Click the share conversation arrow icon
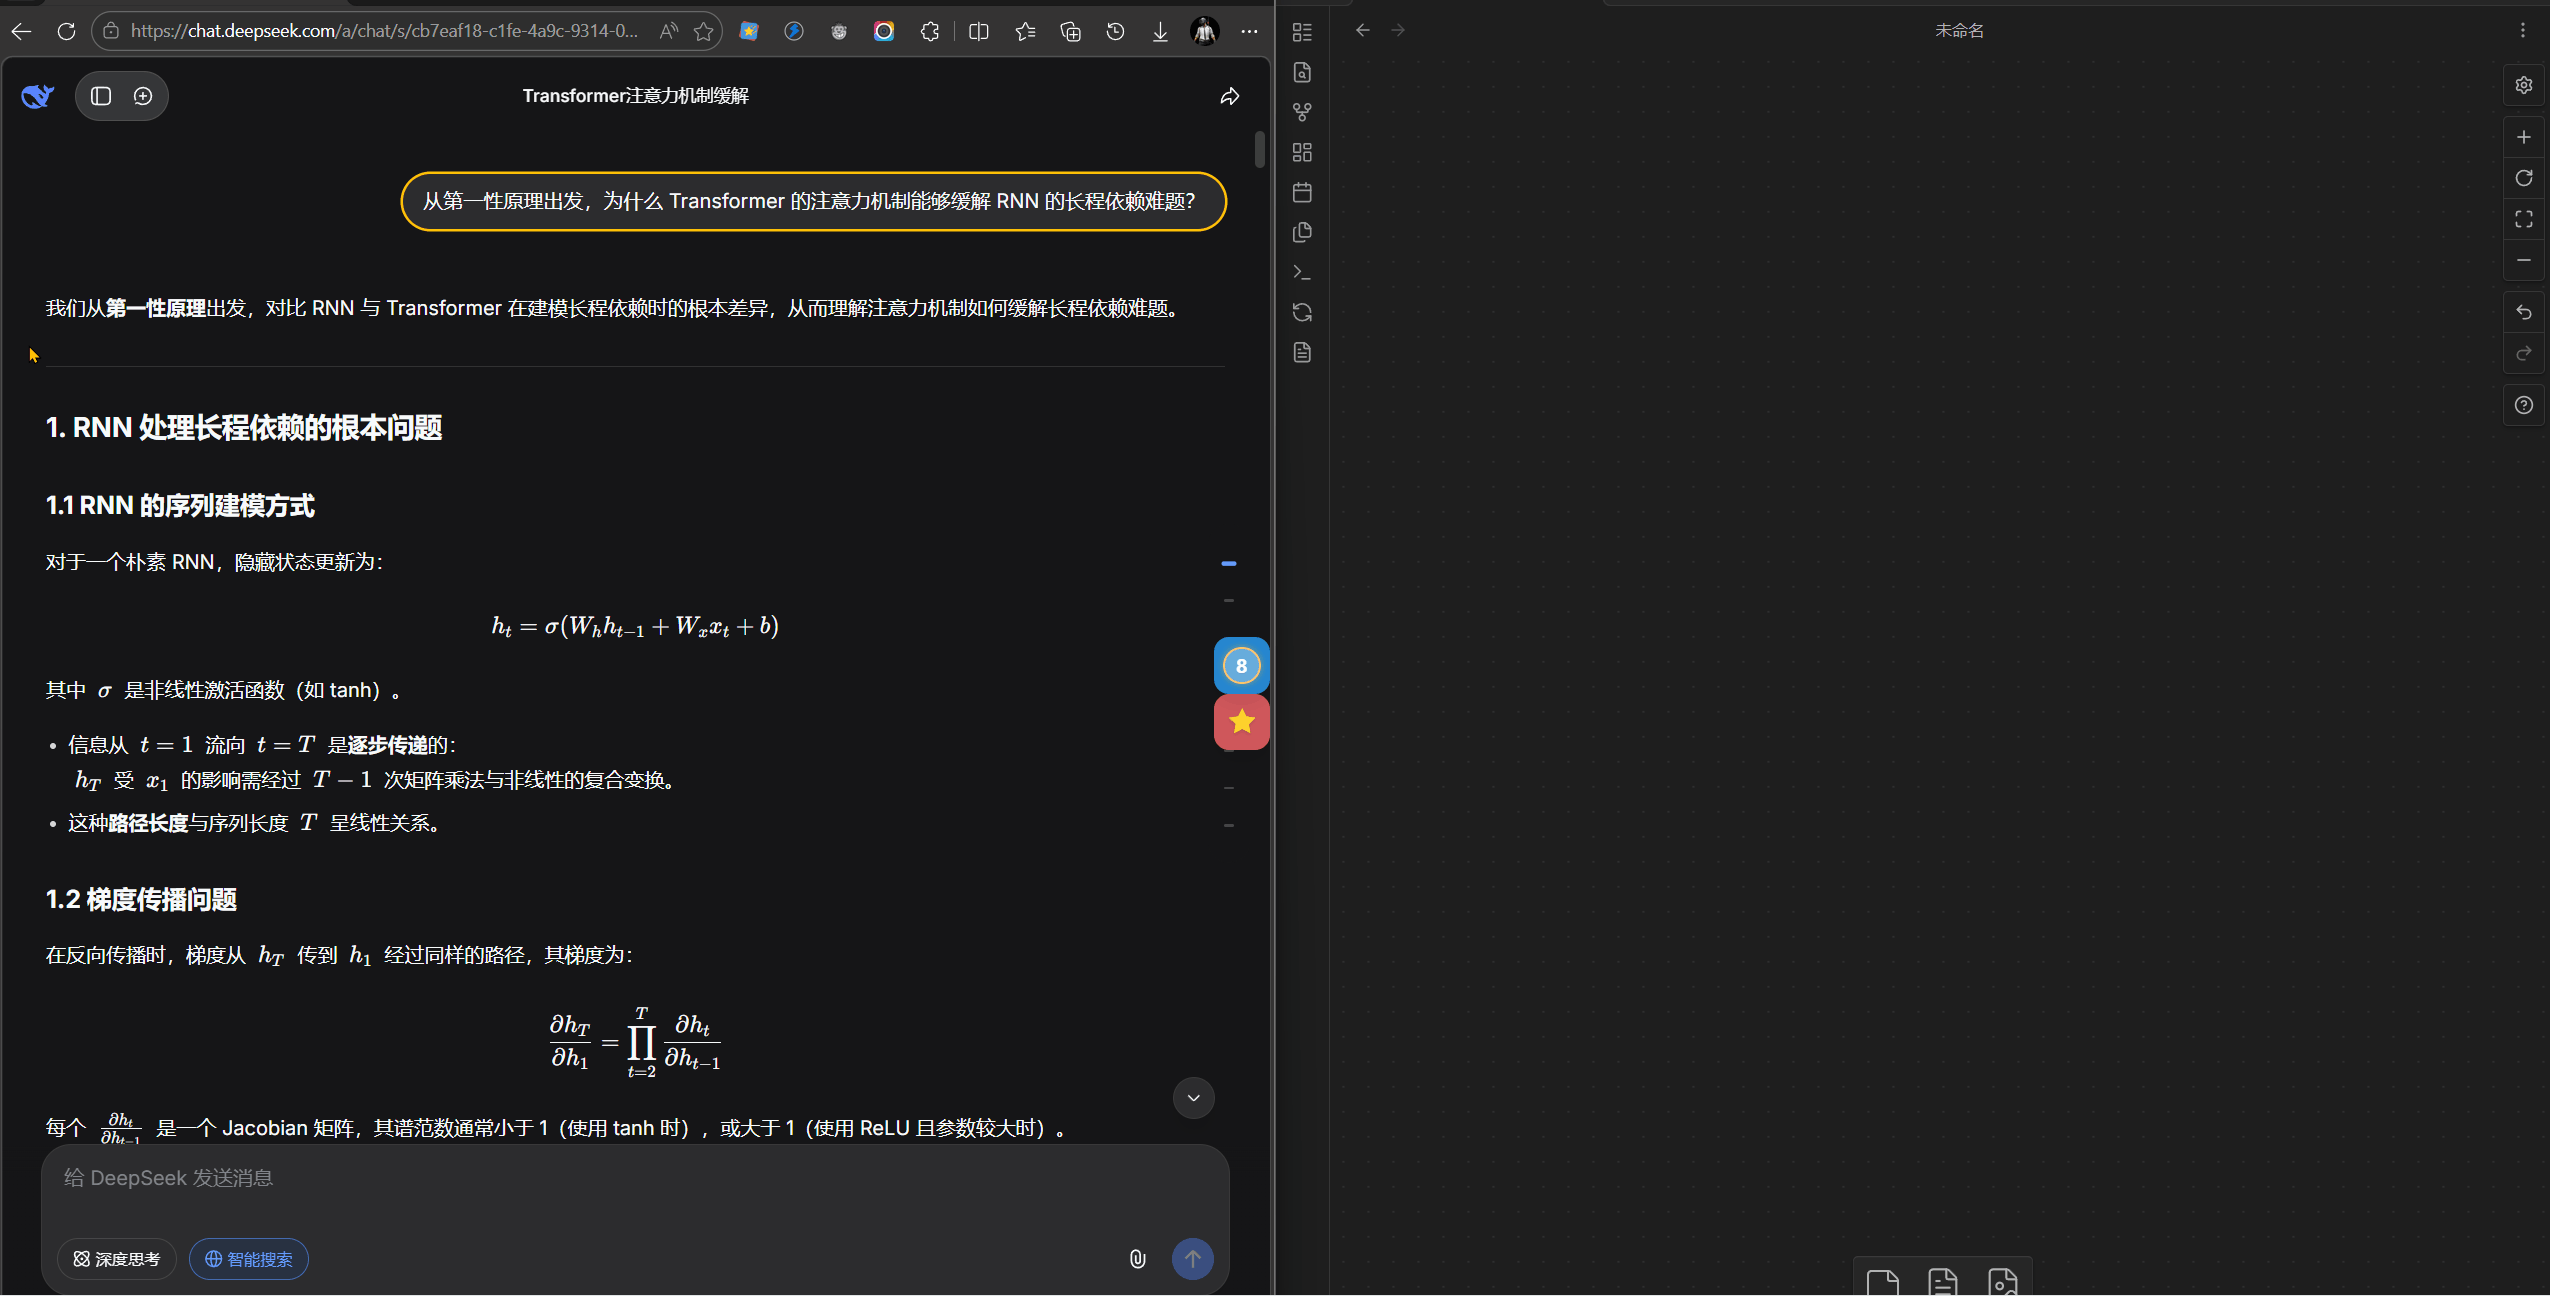 tap(1229, 96)
